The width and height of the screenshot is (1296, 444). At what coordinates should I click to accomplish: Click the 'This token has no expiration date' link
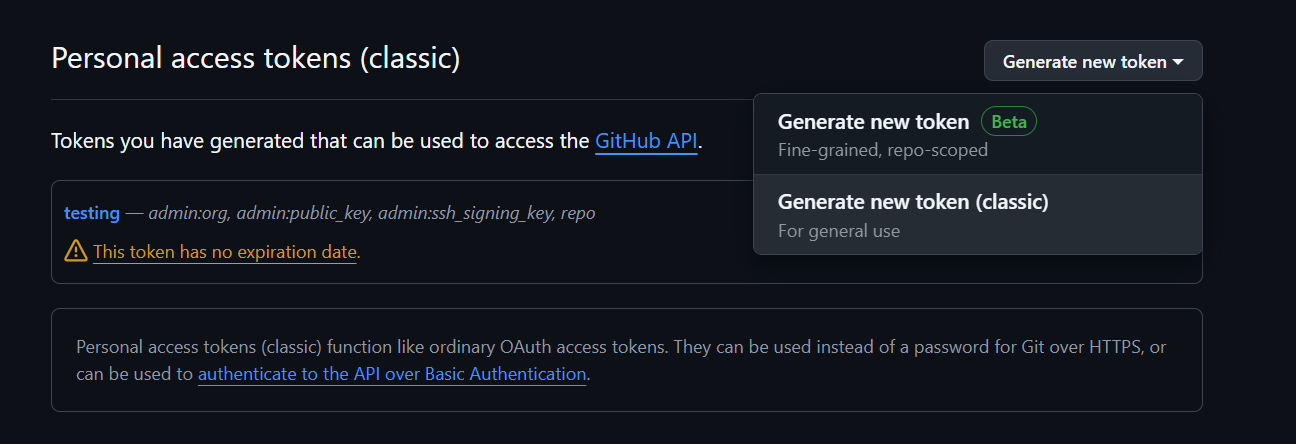click(x=225, y=253)
